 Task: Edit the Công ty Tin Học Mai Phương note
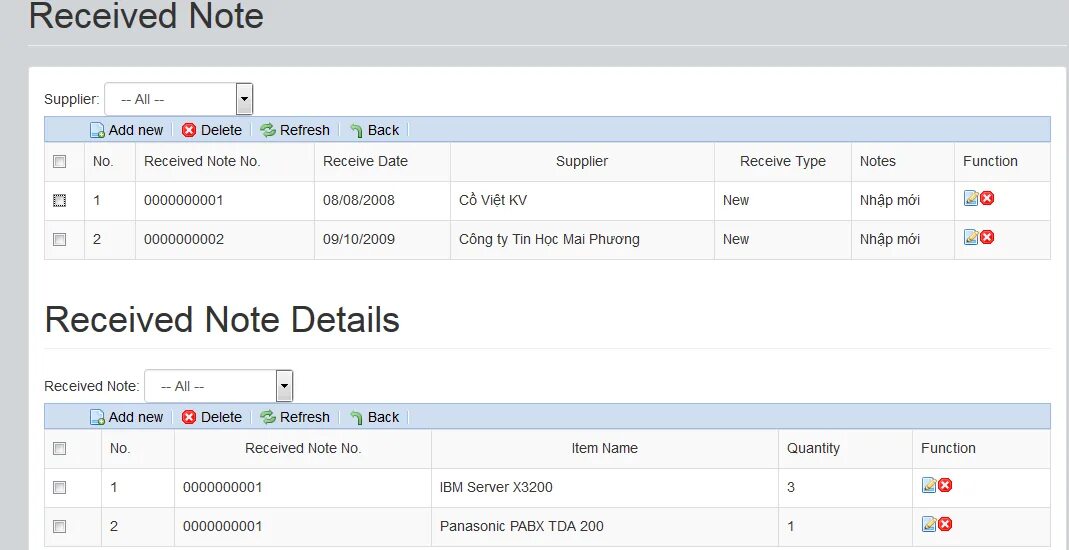tap(971, 237)
